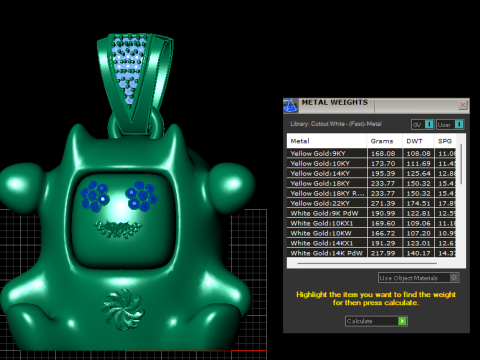Viewport: 480px width, 360px height.
Task: Click the Library: Cutout White label
Action: pos(336,124)
